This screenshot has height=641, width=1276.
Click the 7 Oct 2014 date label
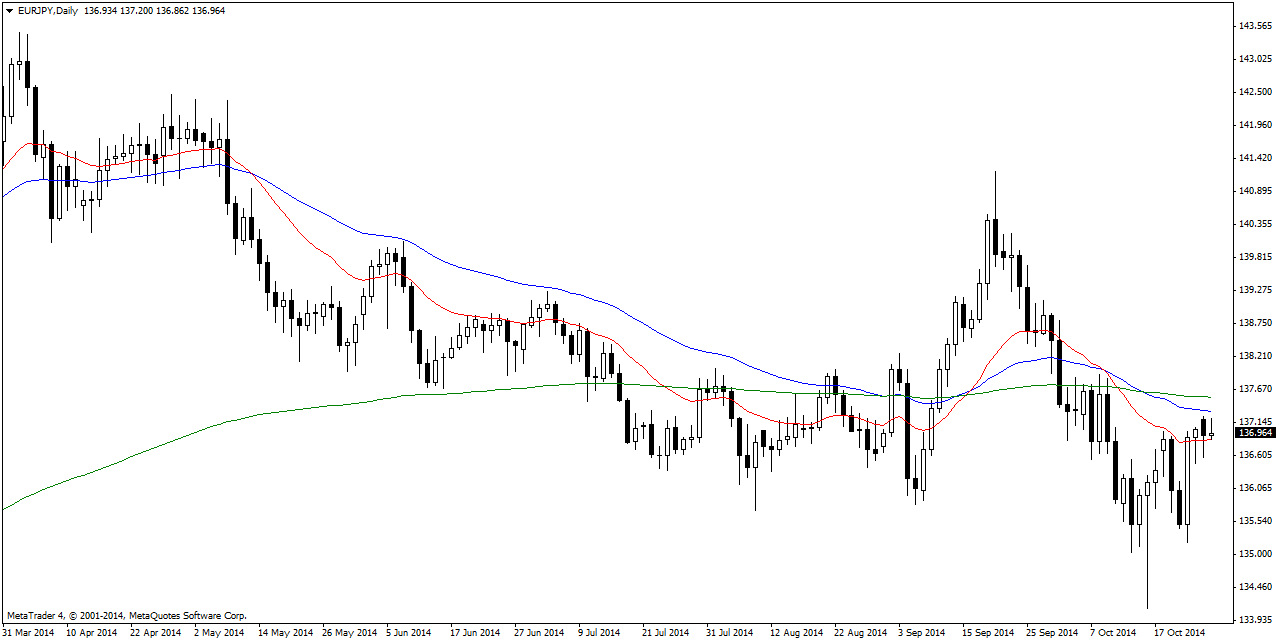[x=1114, y=633]
